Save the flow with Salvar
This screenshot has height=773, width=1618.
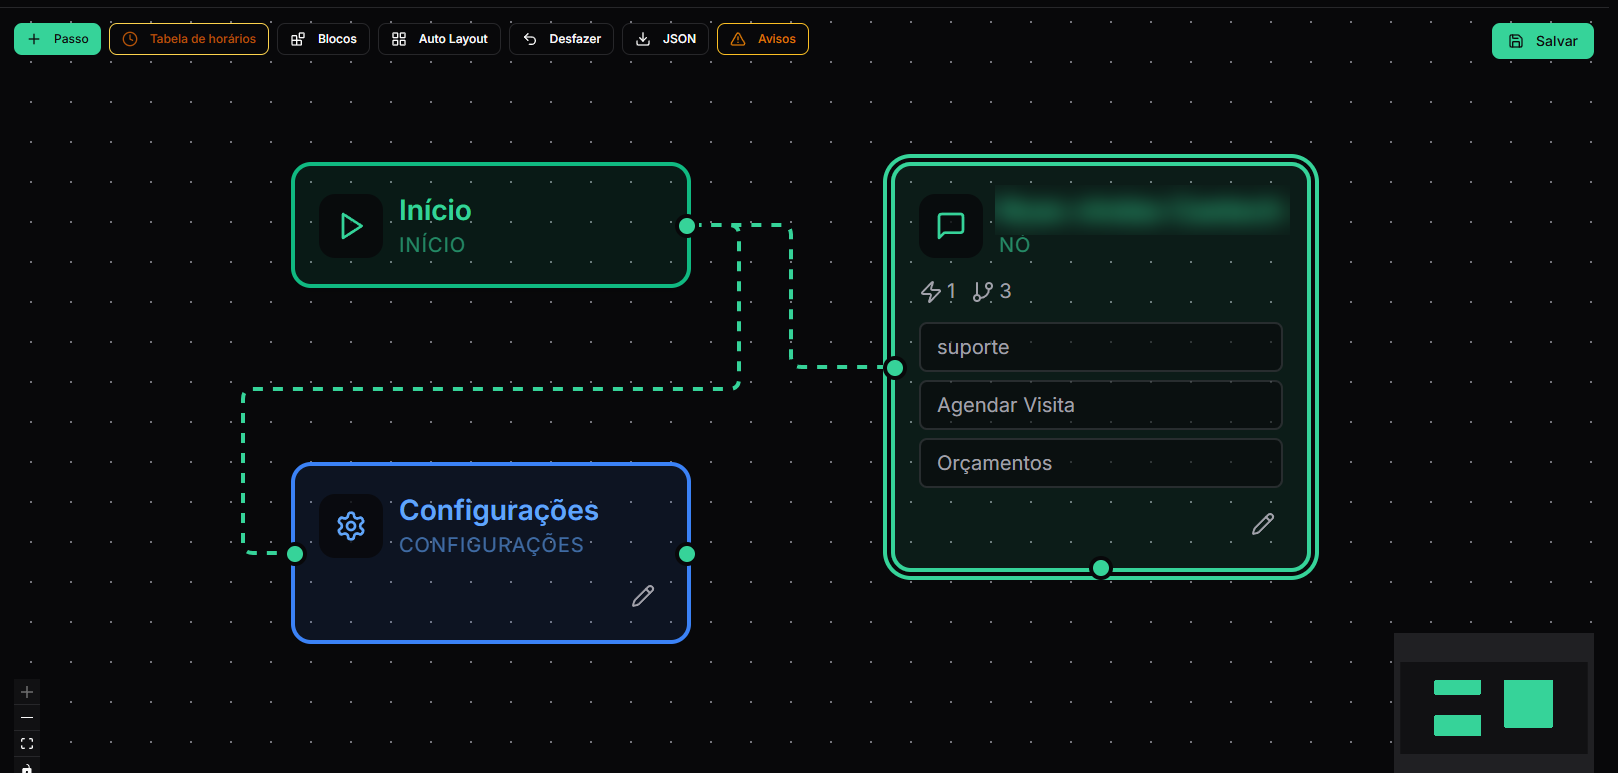1543,41
